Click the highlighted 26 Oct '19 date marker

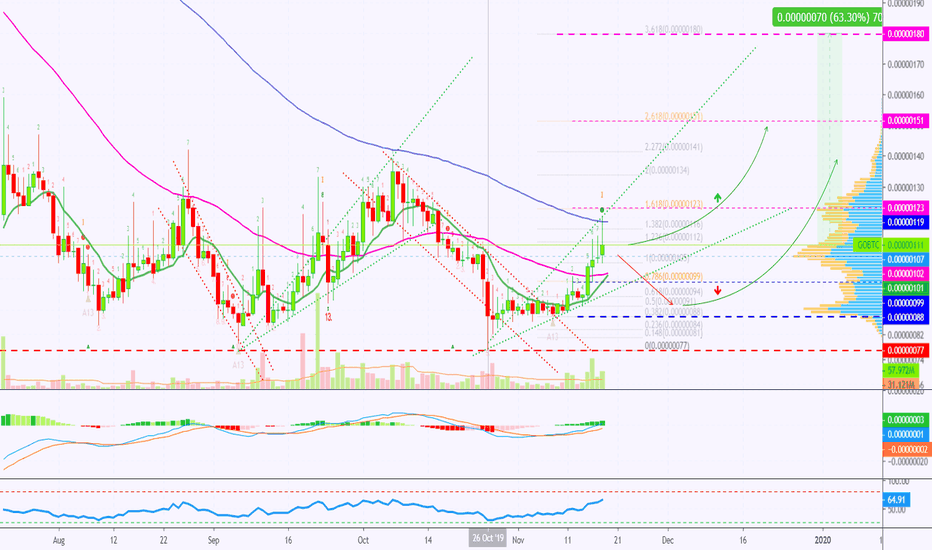click(487, 539)
